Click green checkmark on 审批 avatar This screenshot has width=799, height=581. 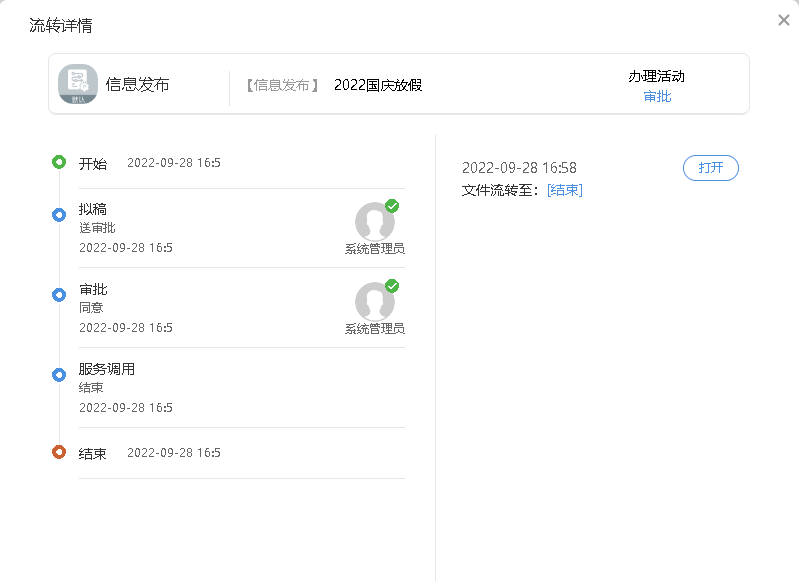[x=392, y=286]
